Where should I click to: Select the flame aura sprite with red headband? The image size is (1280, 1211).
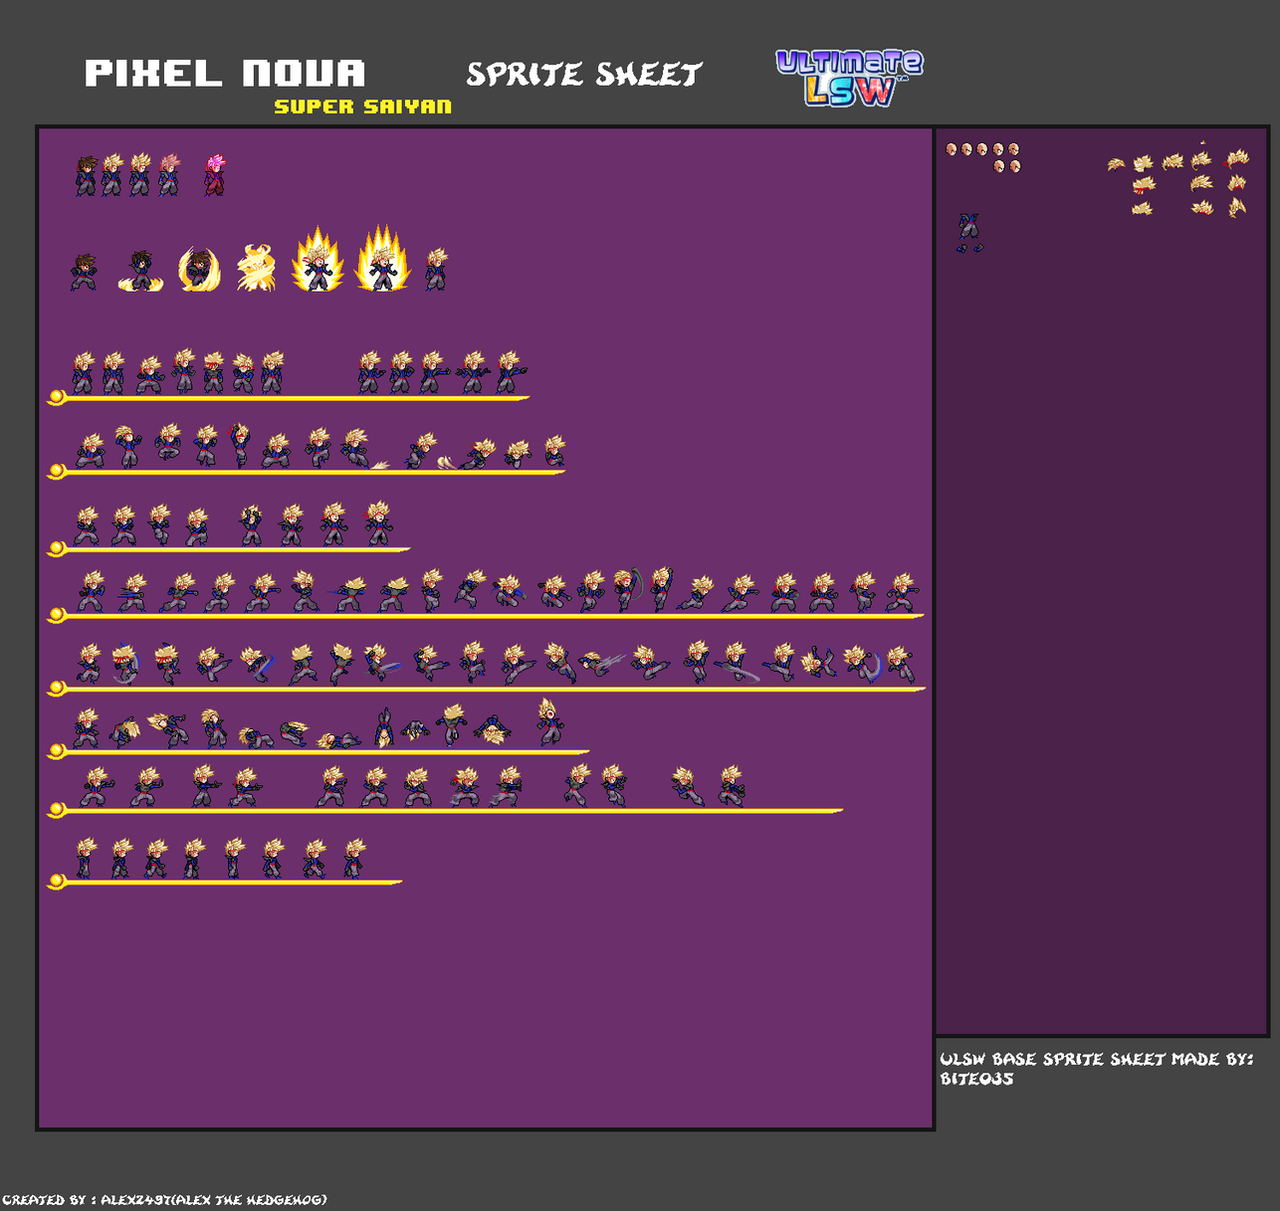tap(317, 260)
